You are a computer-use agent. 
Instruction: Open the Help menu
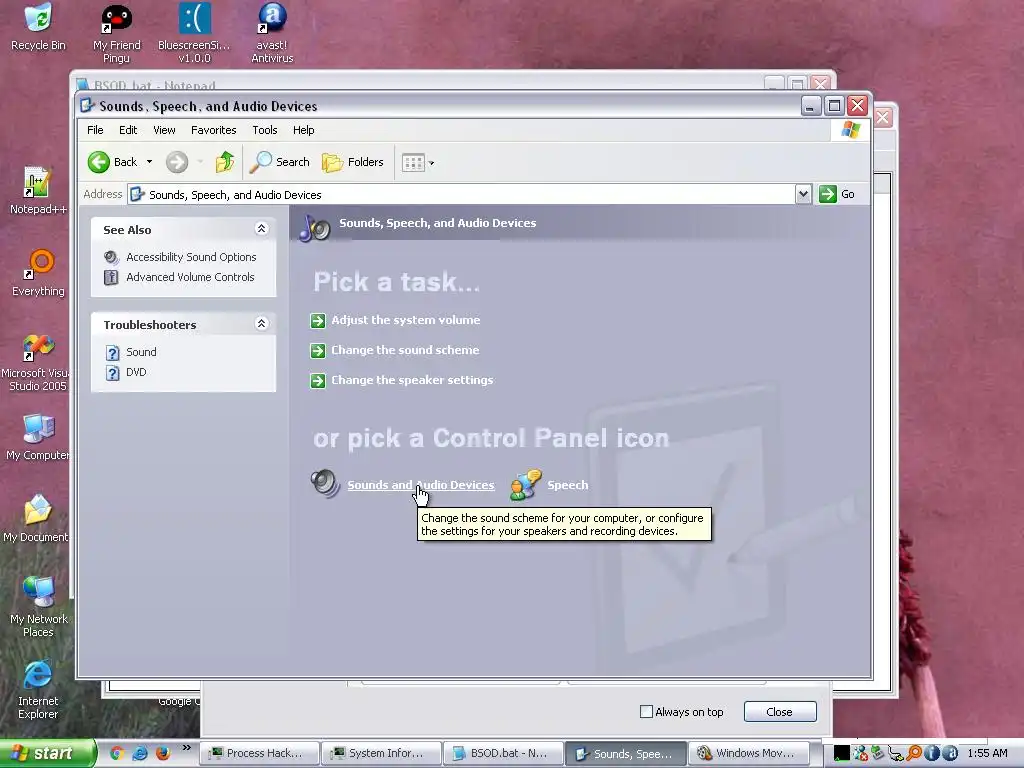coord(304,130)
